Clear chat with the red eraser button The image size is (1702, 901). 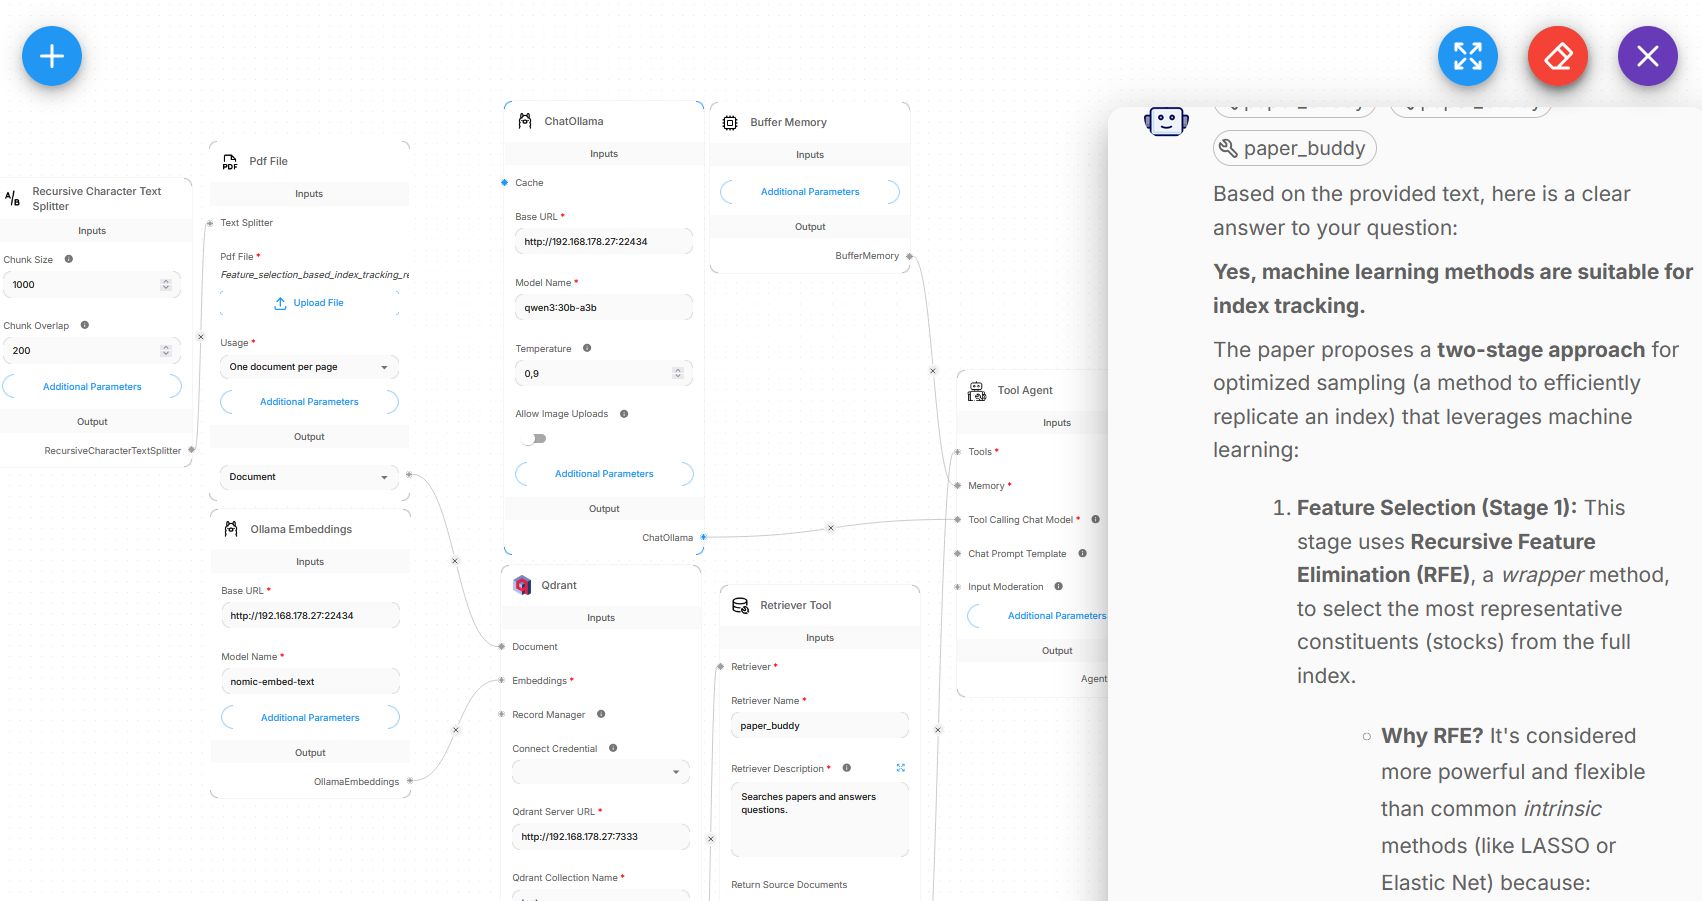pyautogui.click(x=1557, y=56)
